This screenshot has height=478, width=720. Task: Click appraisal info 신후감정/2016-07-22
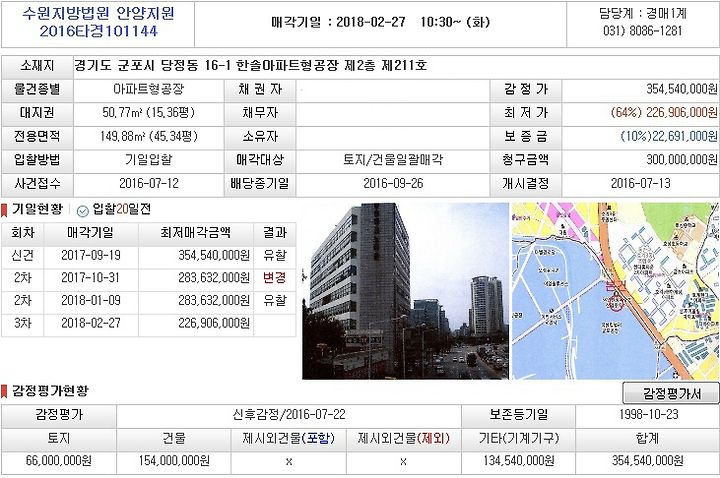289,415
